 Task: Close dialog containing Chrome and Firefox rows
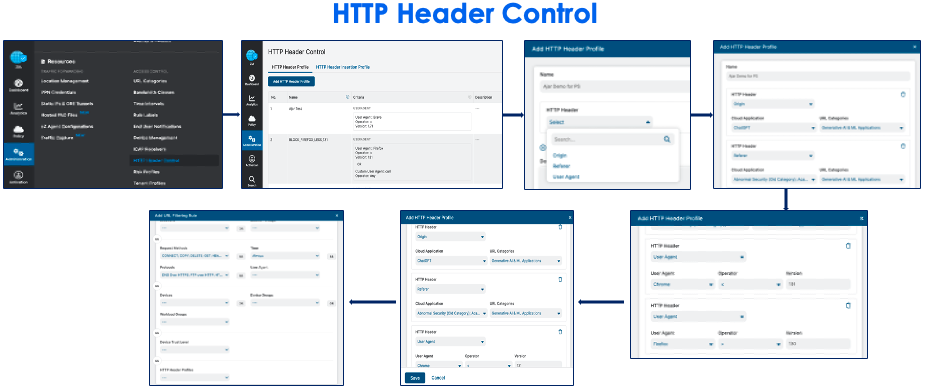[x=861, y=218]
